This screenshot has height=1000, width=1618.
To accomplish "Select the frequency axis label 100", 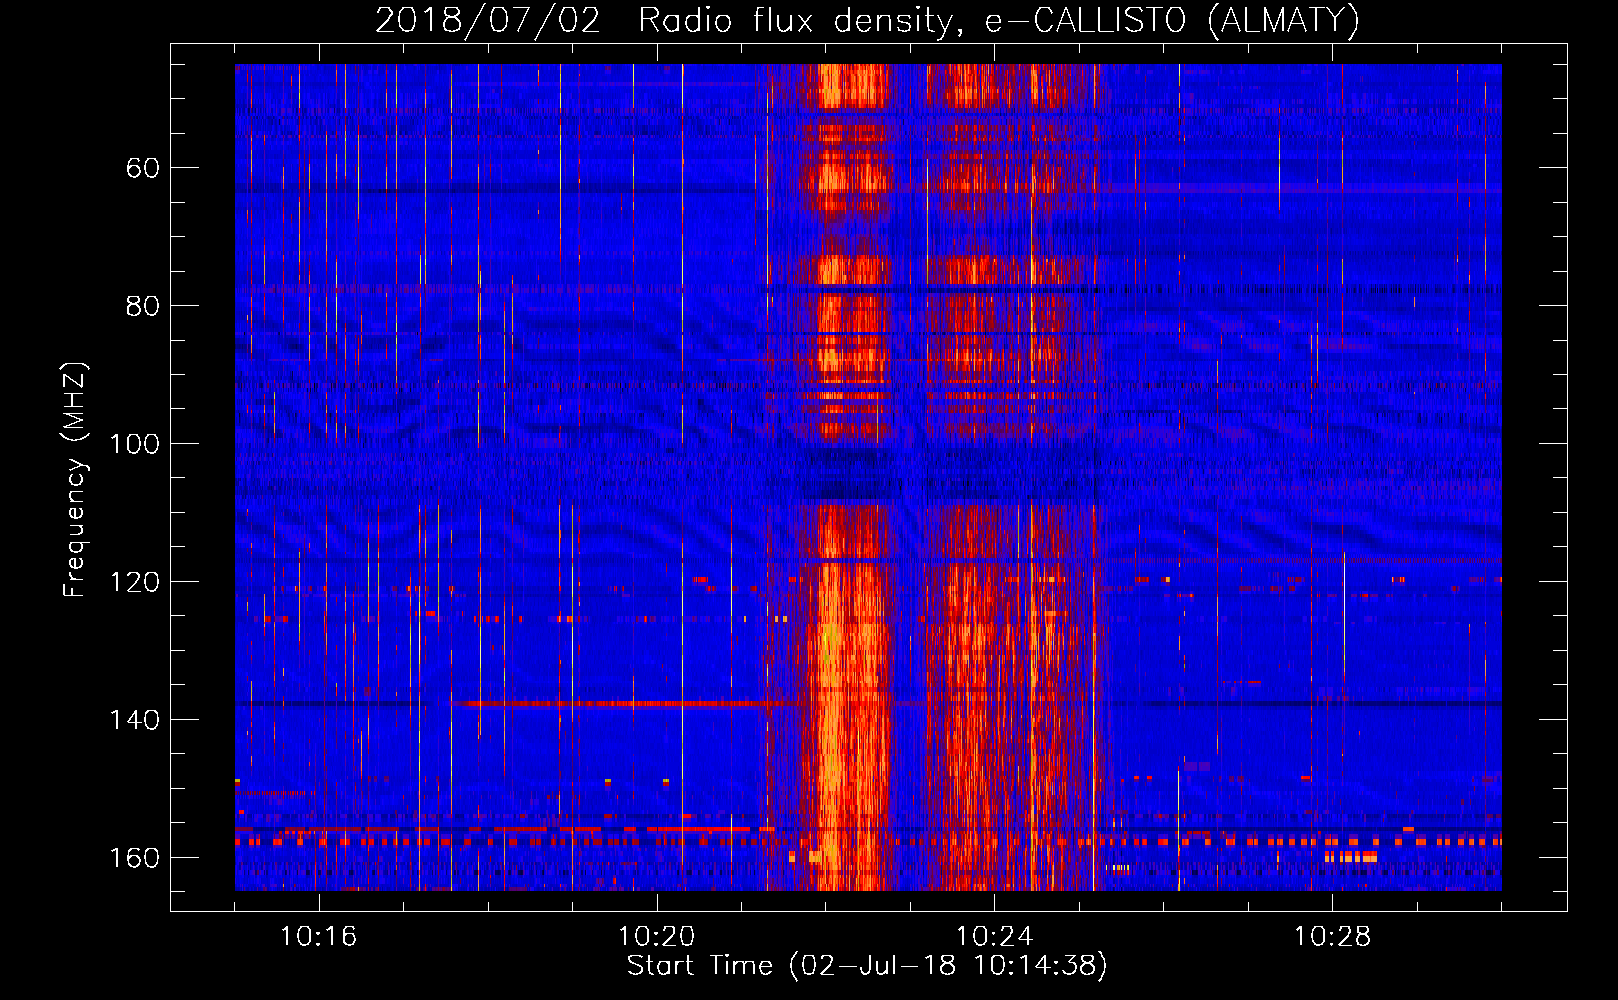I will pyautogui.click(x=135, y=444).
